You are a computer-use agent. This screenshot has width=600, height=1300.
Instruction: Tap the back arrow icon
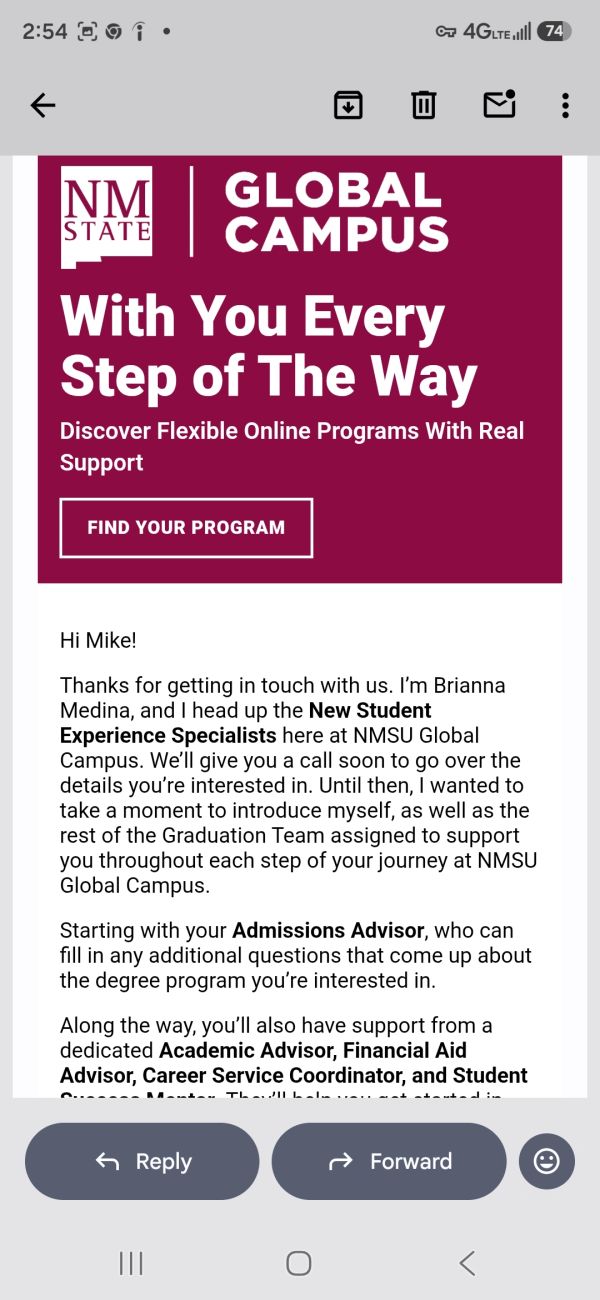coord(43,105)
